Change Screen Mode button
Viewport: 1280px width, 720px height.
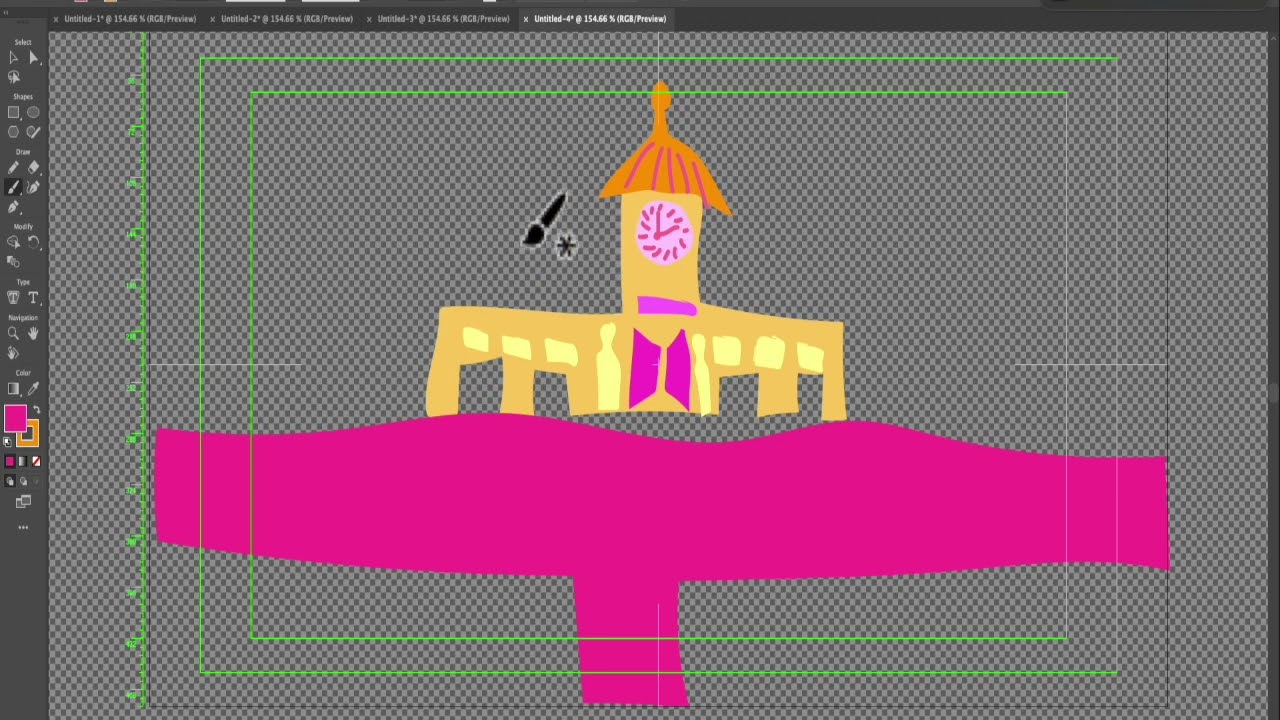point(23,501)
